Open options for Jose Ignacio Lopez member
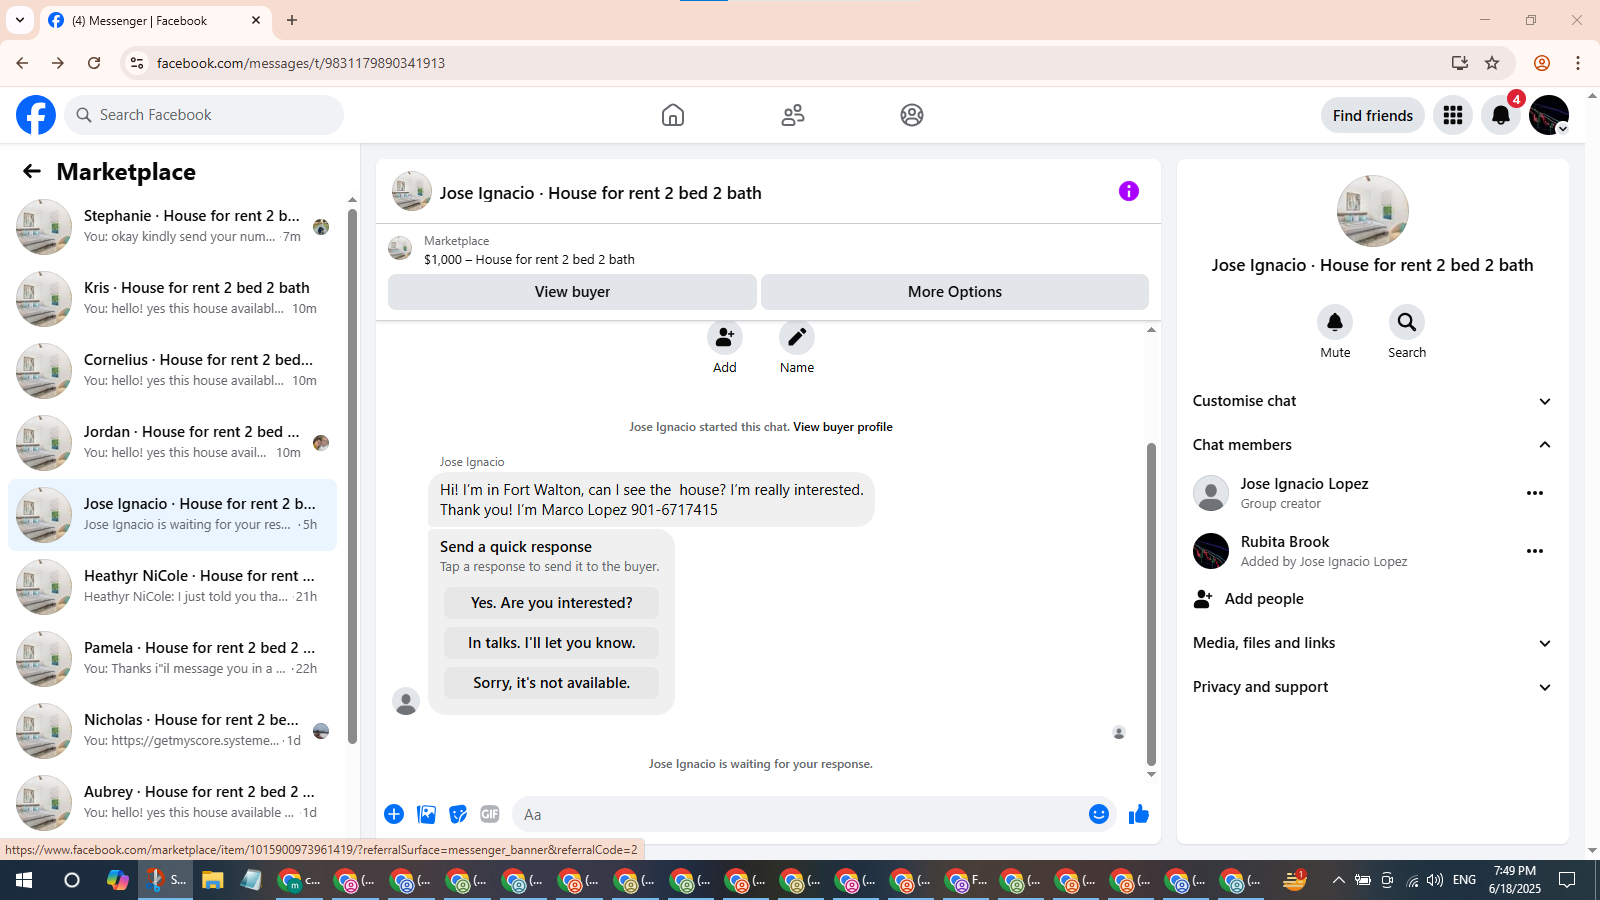This screenshot has height=900, width=1600. click(1535, 493)
